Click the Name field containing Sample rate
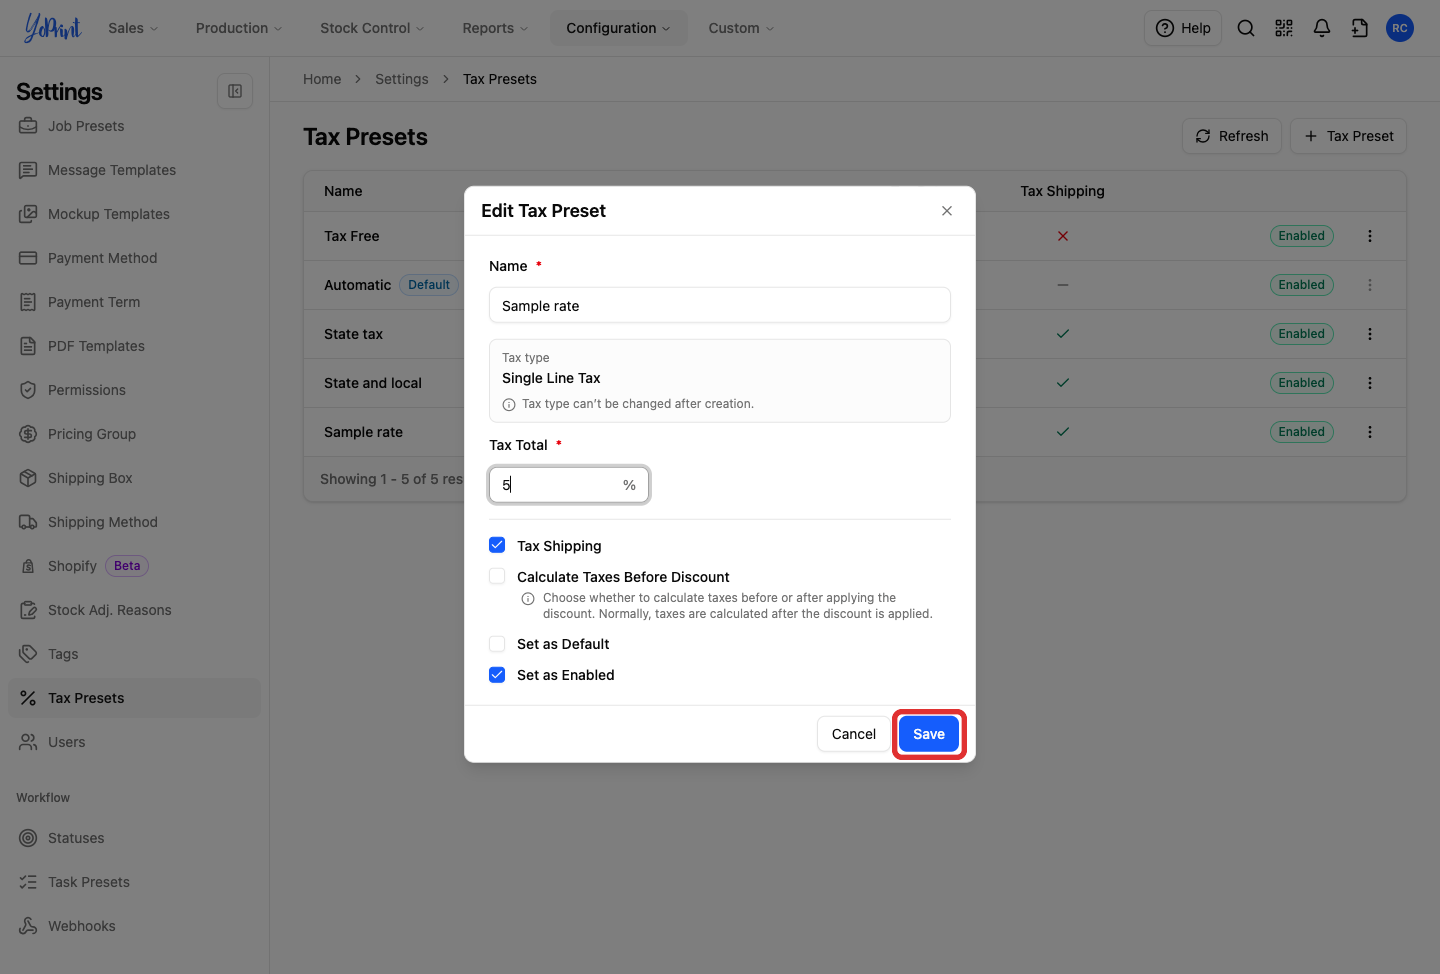The width and height of the screenshot is (1440, 974). (x=720, y=305)
